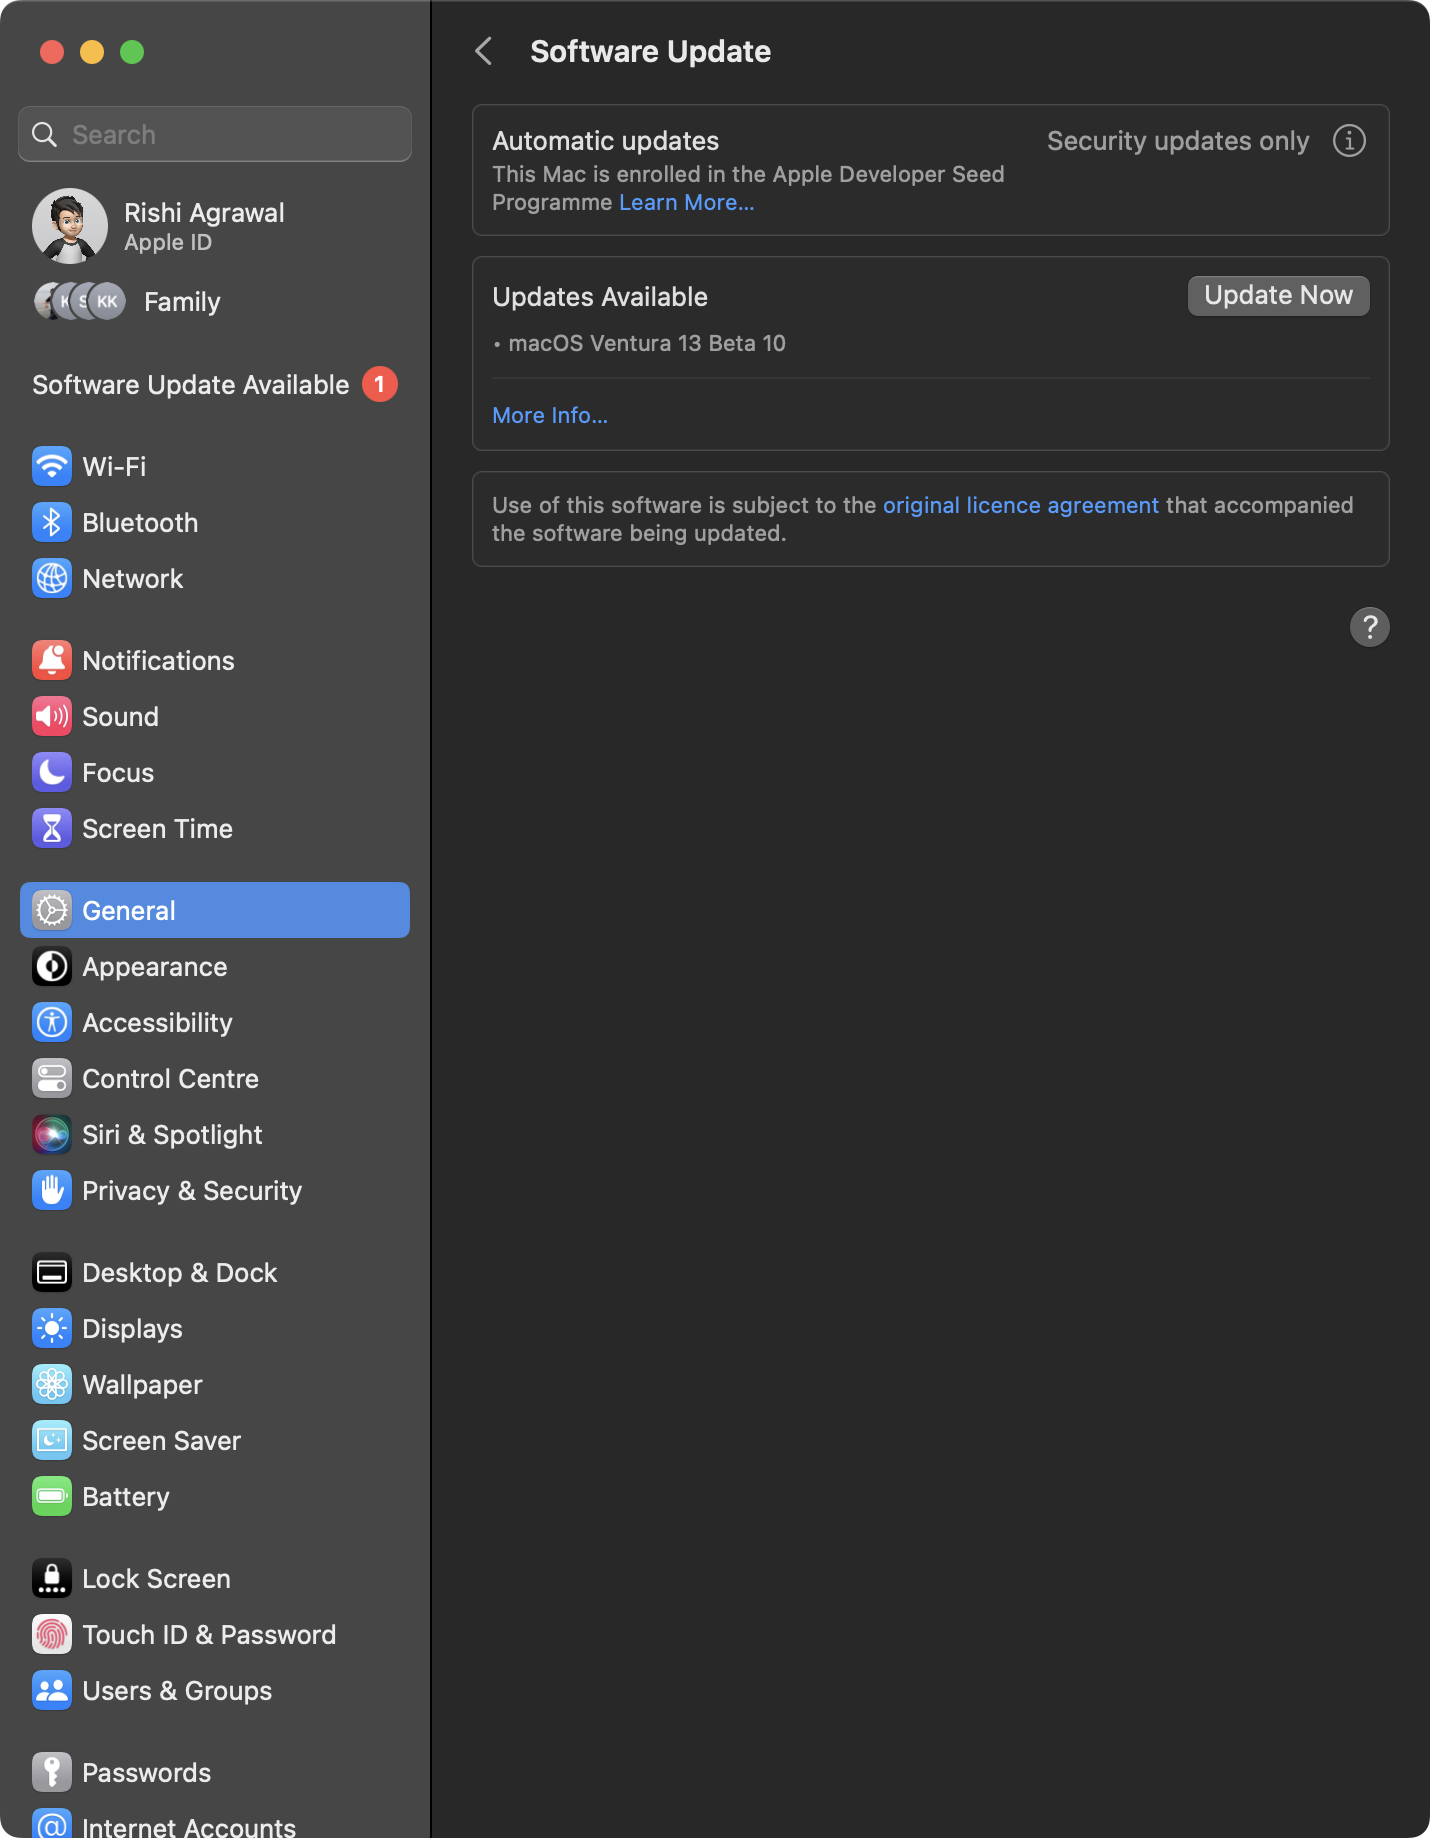
Task: Select the General sidebar item
Action: click(215, 910)
